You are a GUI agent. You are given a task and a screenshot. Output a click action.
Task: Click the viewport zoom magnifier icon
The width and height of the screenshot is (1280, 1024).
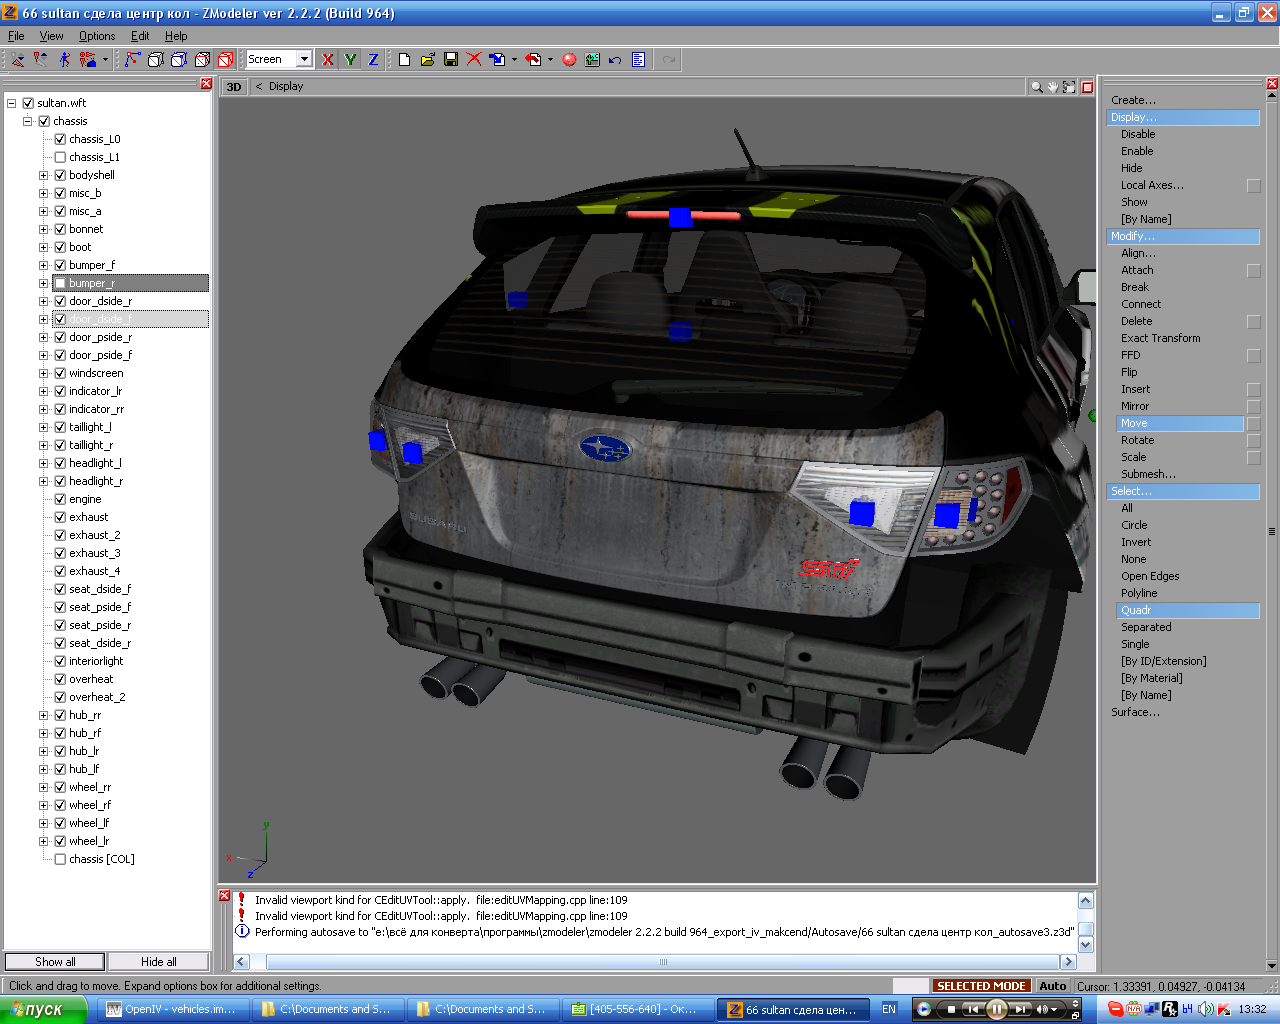click(x=1037, y=87)
